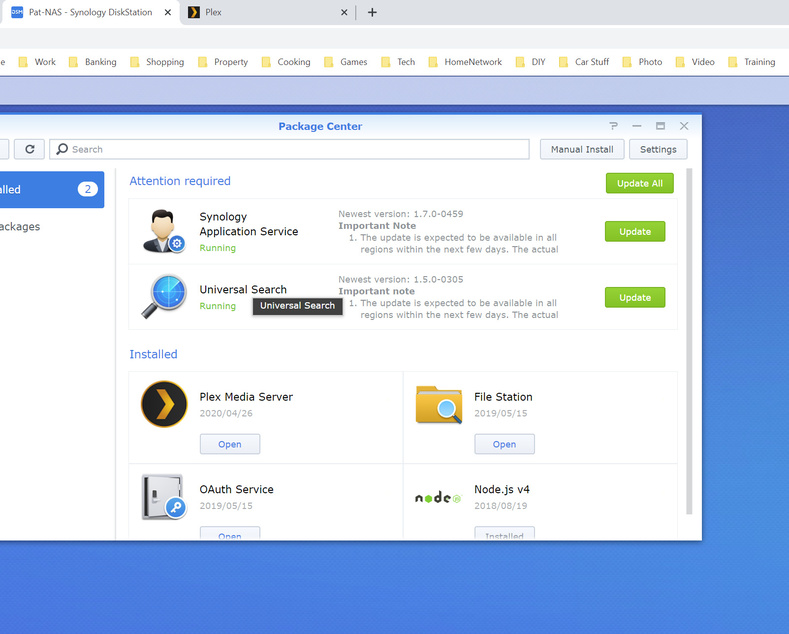Select the Installed sidebar category
789x634 pixels.
tap(50, 190)
